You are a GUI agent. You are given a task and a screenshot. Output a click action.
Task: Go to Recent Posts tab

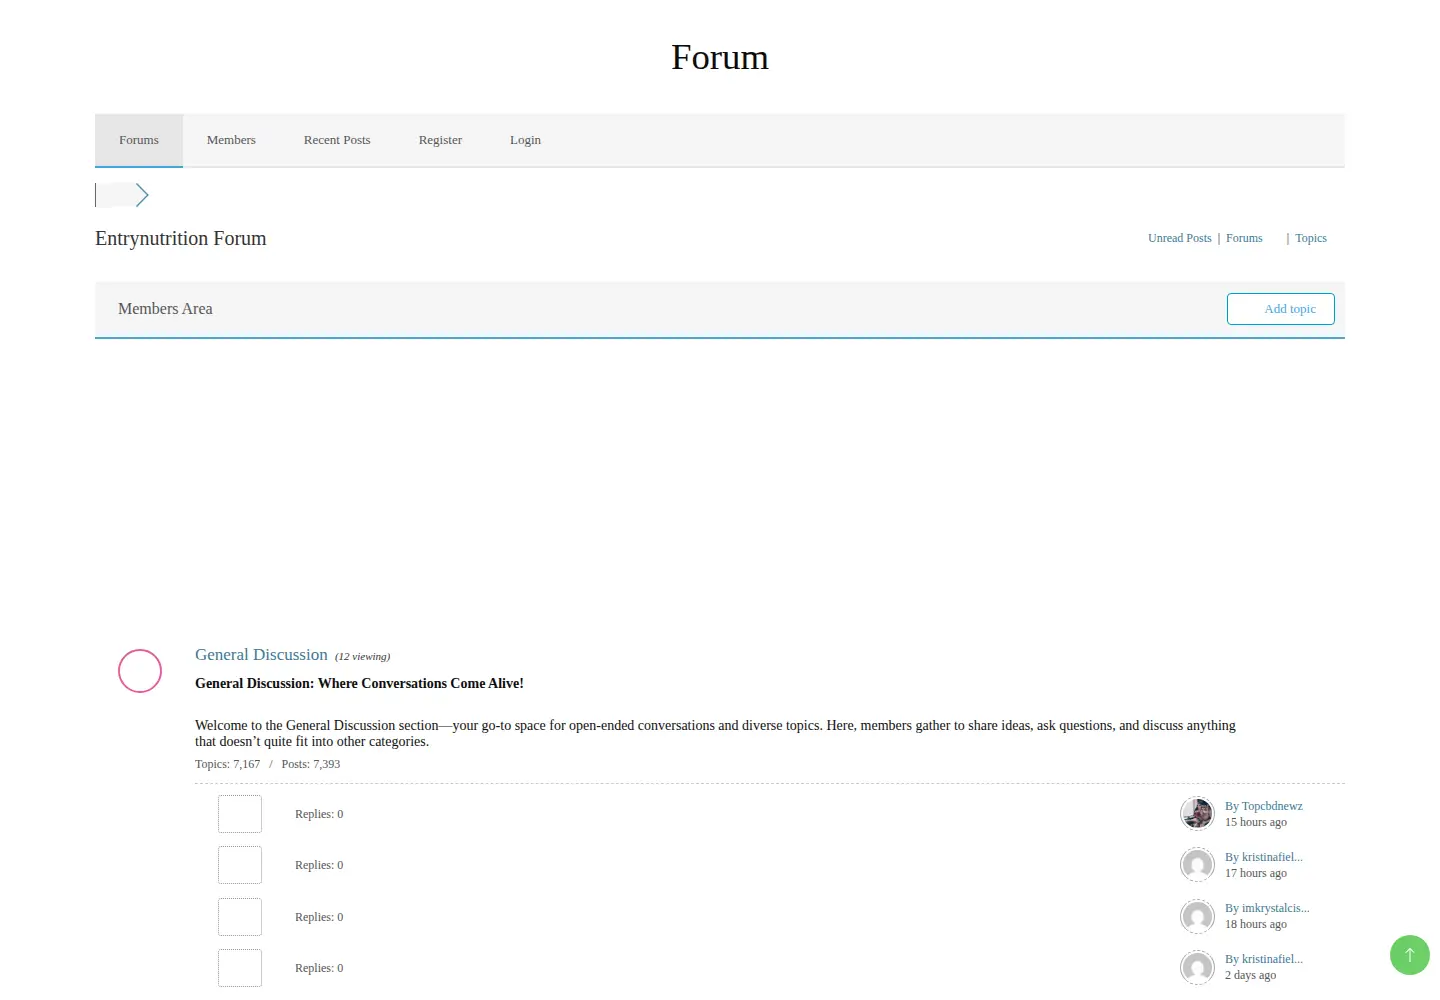[x=337, y=140]
